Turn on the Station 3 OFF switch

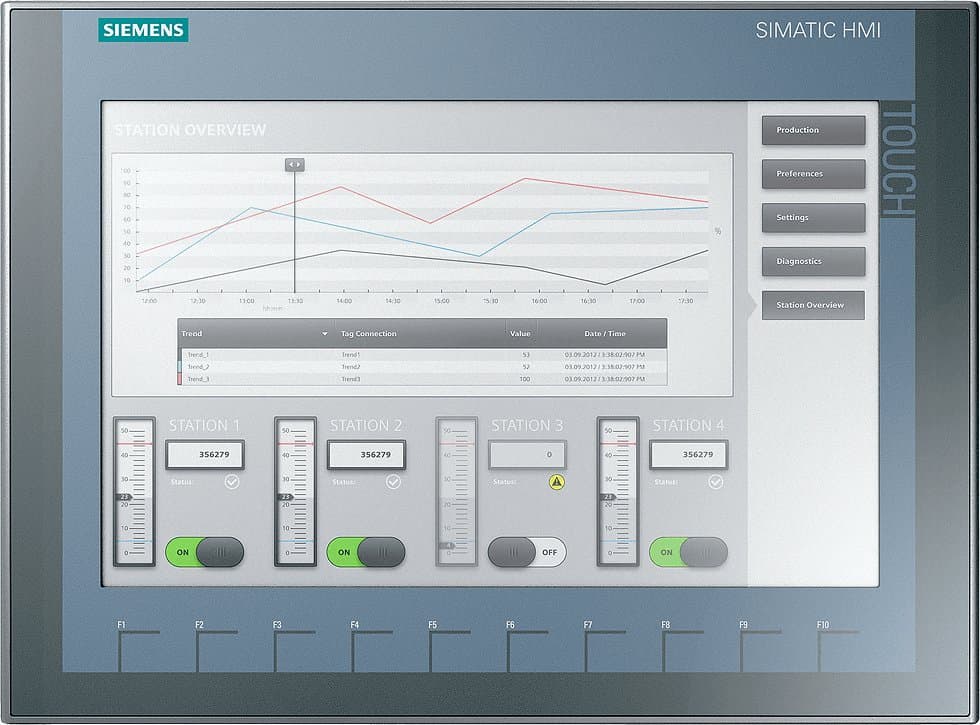tap(527, 552)
